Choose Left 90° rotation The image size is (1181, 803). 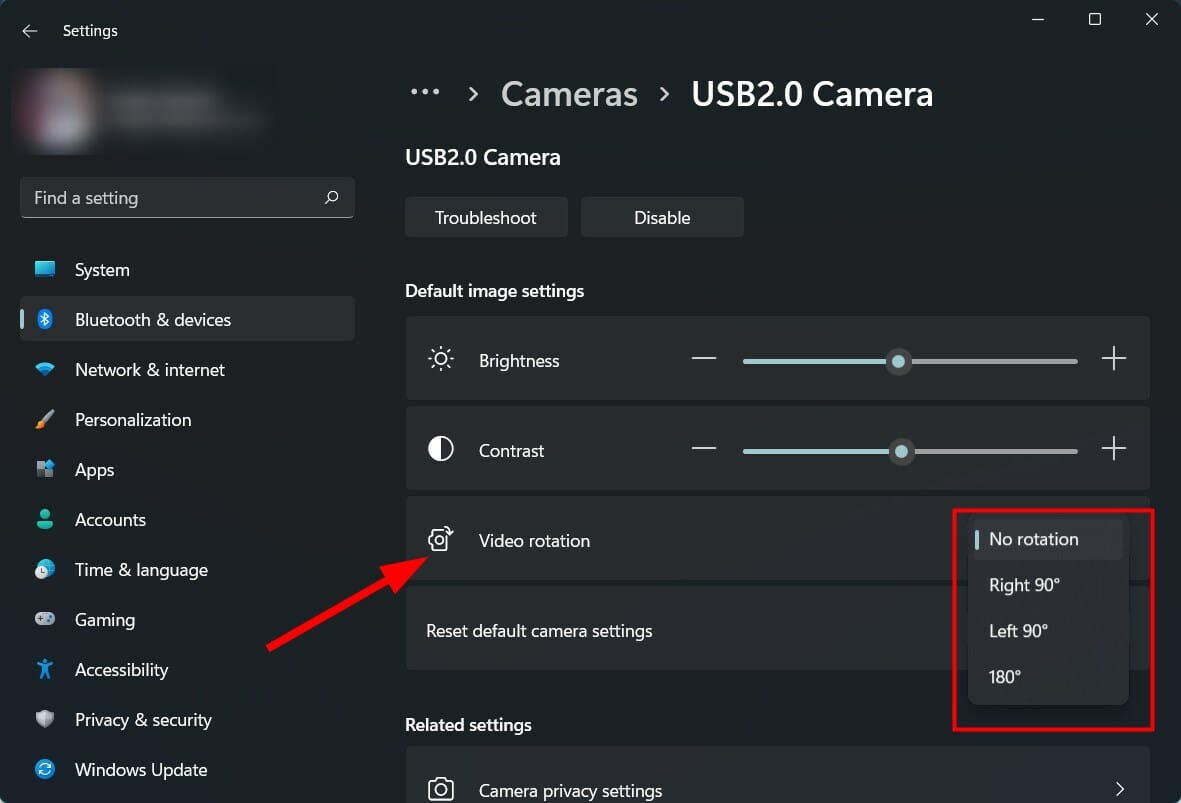tap(1019, 631)
